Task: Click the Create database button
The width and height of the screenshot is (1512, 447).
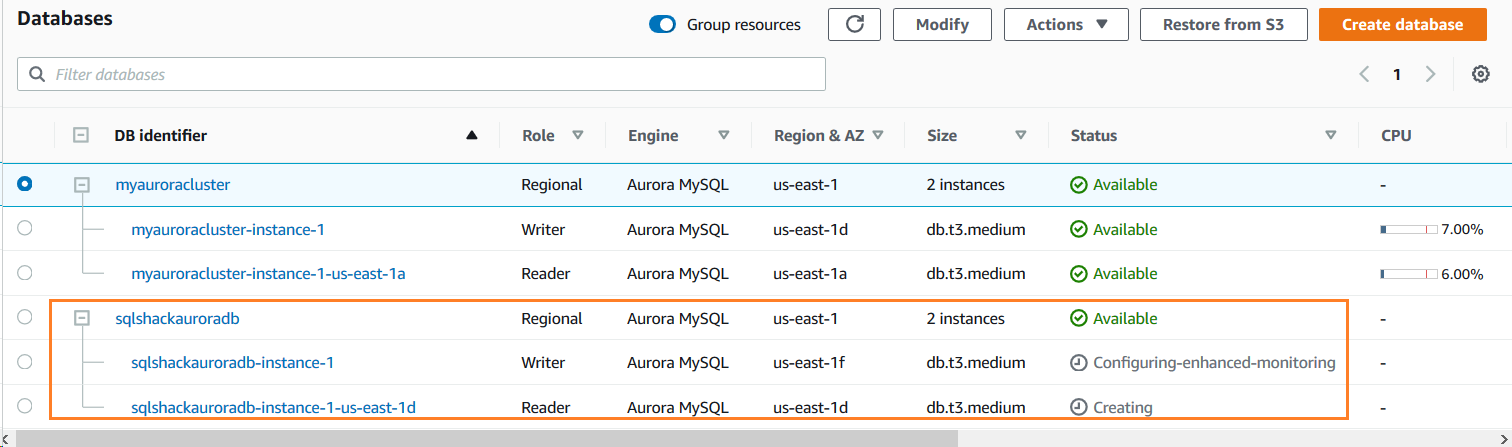Action: coord(1401,25)
